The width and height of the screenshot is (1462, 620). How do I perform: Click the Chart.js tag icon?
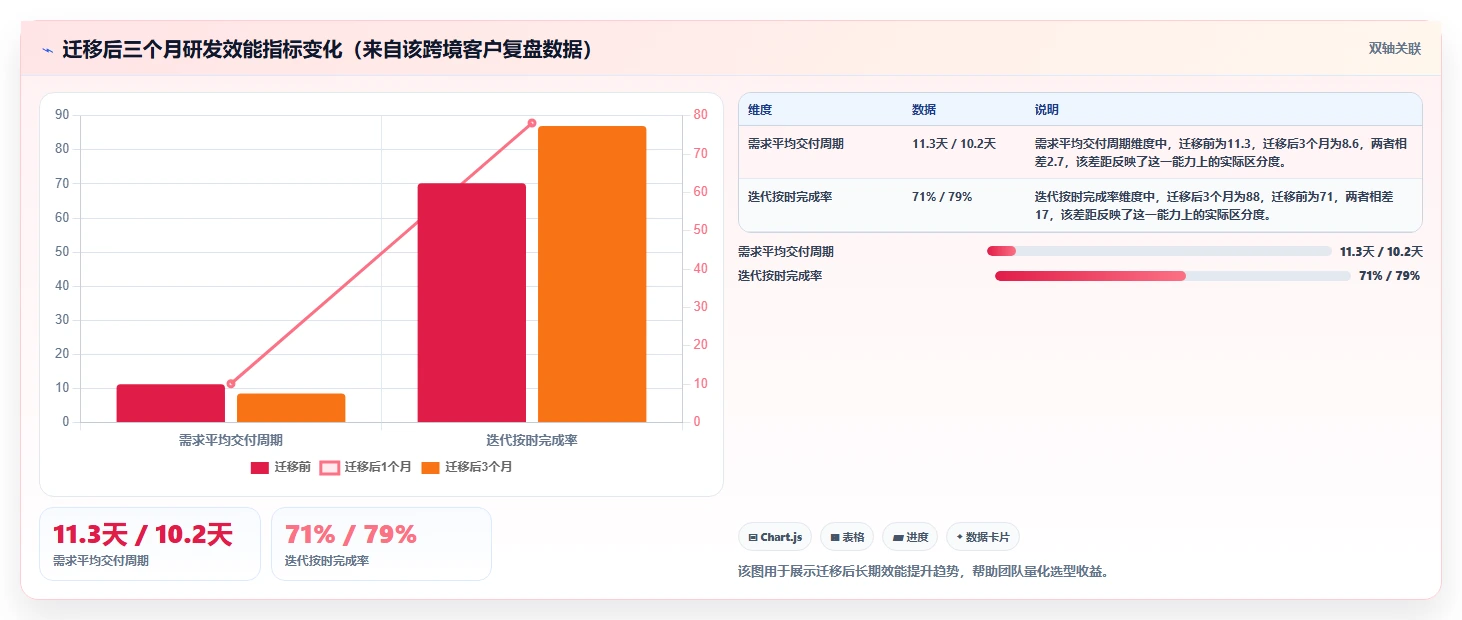pyautogui.click(x=752, y=538)
